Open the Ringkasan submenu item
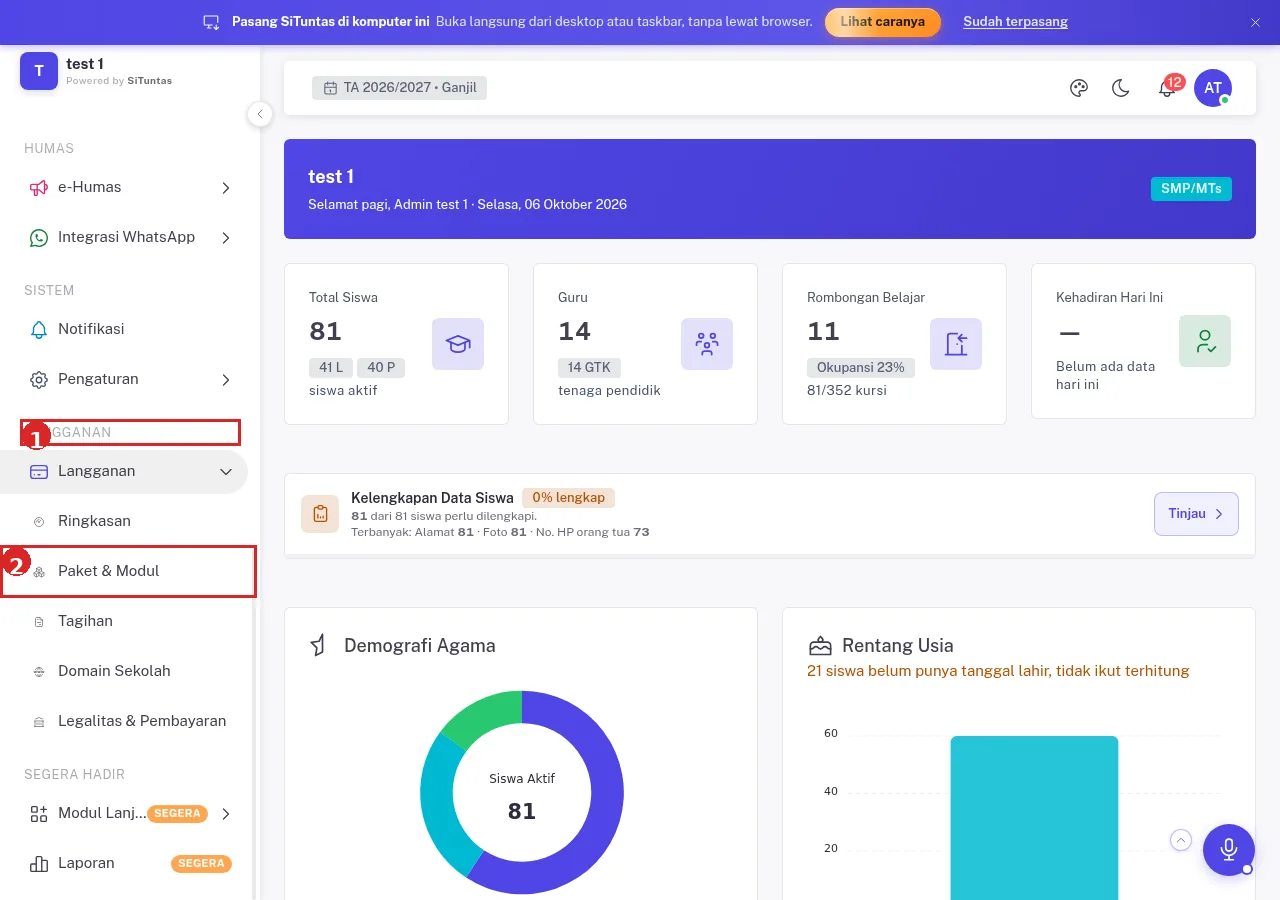1280x900 pixels. 124,521
